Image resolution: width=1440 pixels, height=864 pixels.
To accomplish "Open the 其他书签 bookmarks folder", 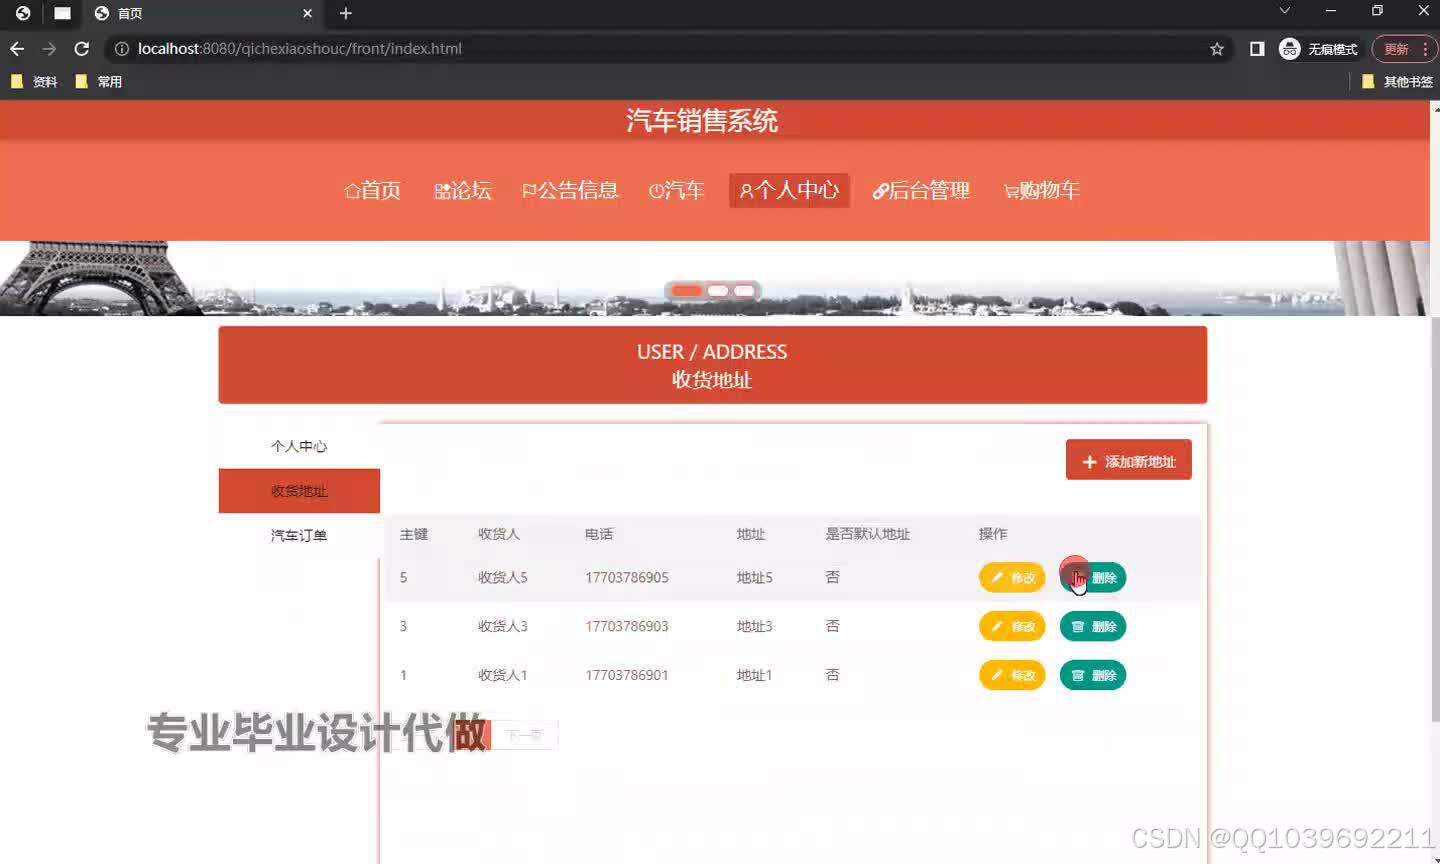I will (1398, 82).
